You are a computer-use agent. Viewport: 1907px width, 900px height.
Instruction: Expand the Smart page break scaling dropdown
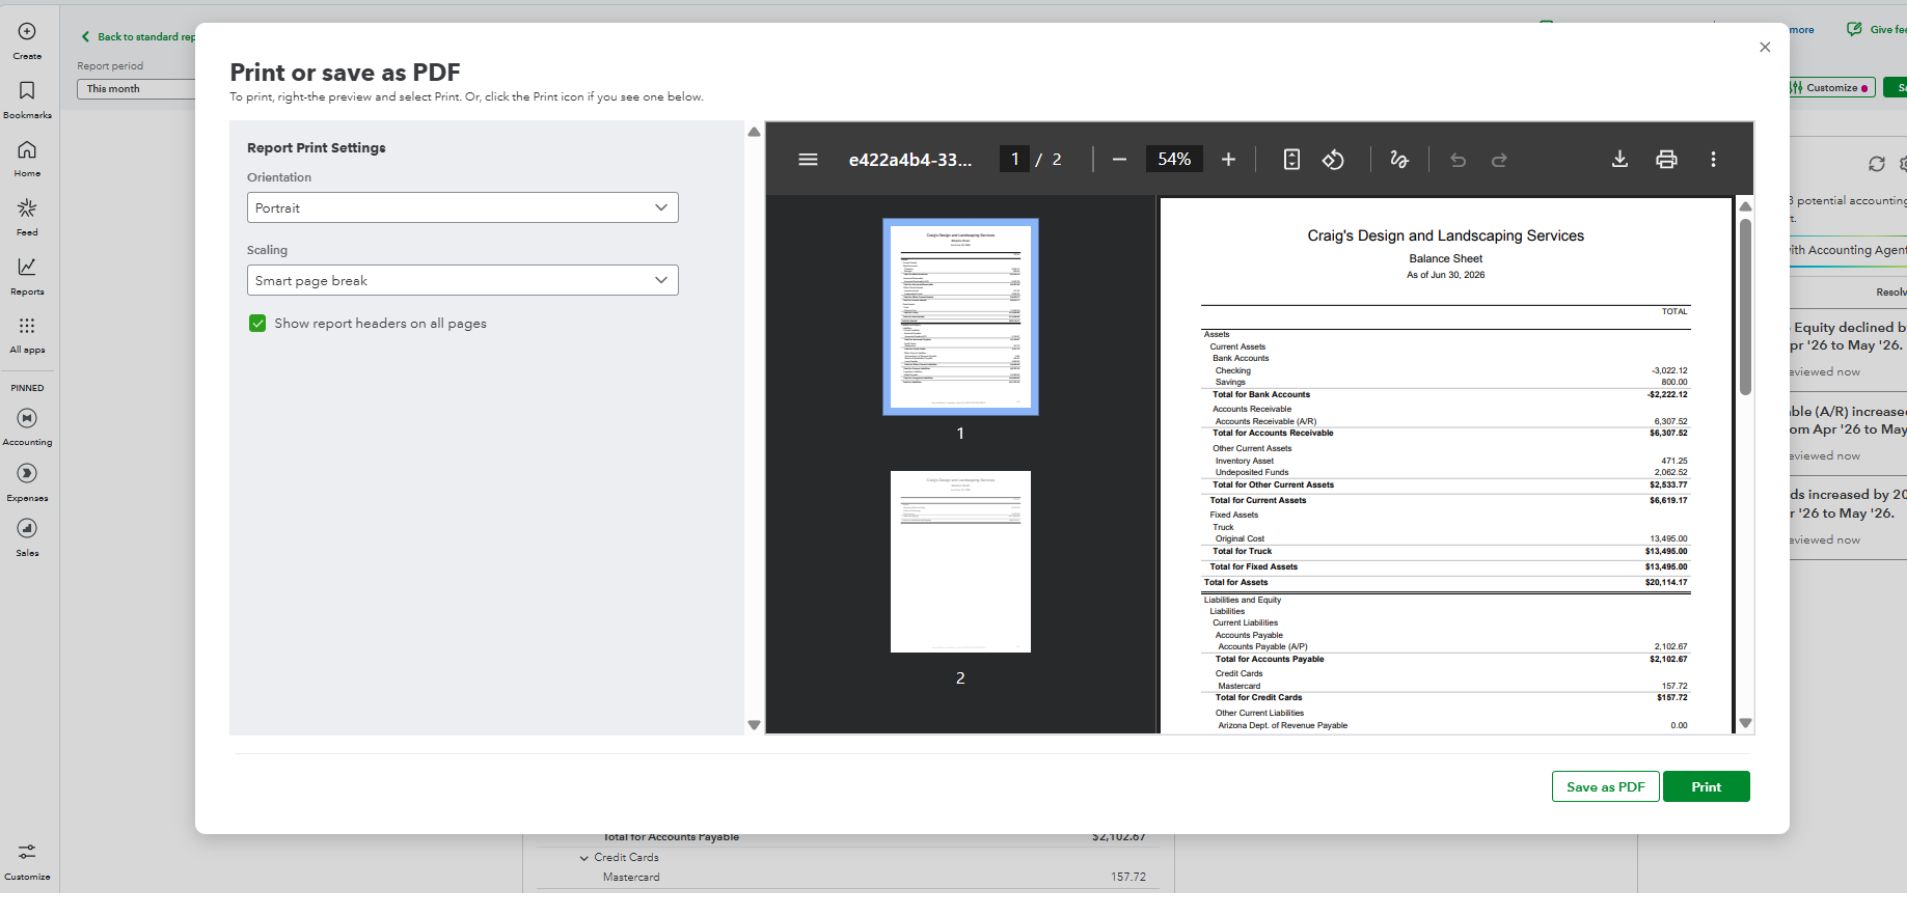click(462, 280)
